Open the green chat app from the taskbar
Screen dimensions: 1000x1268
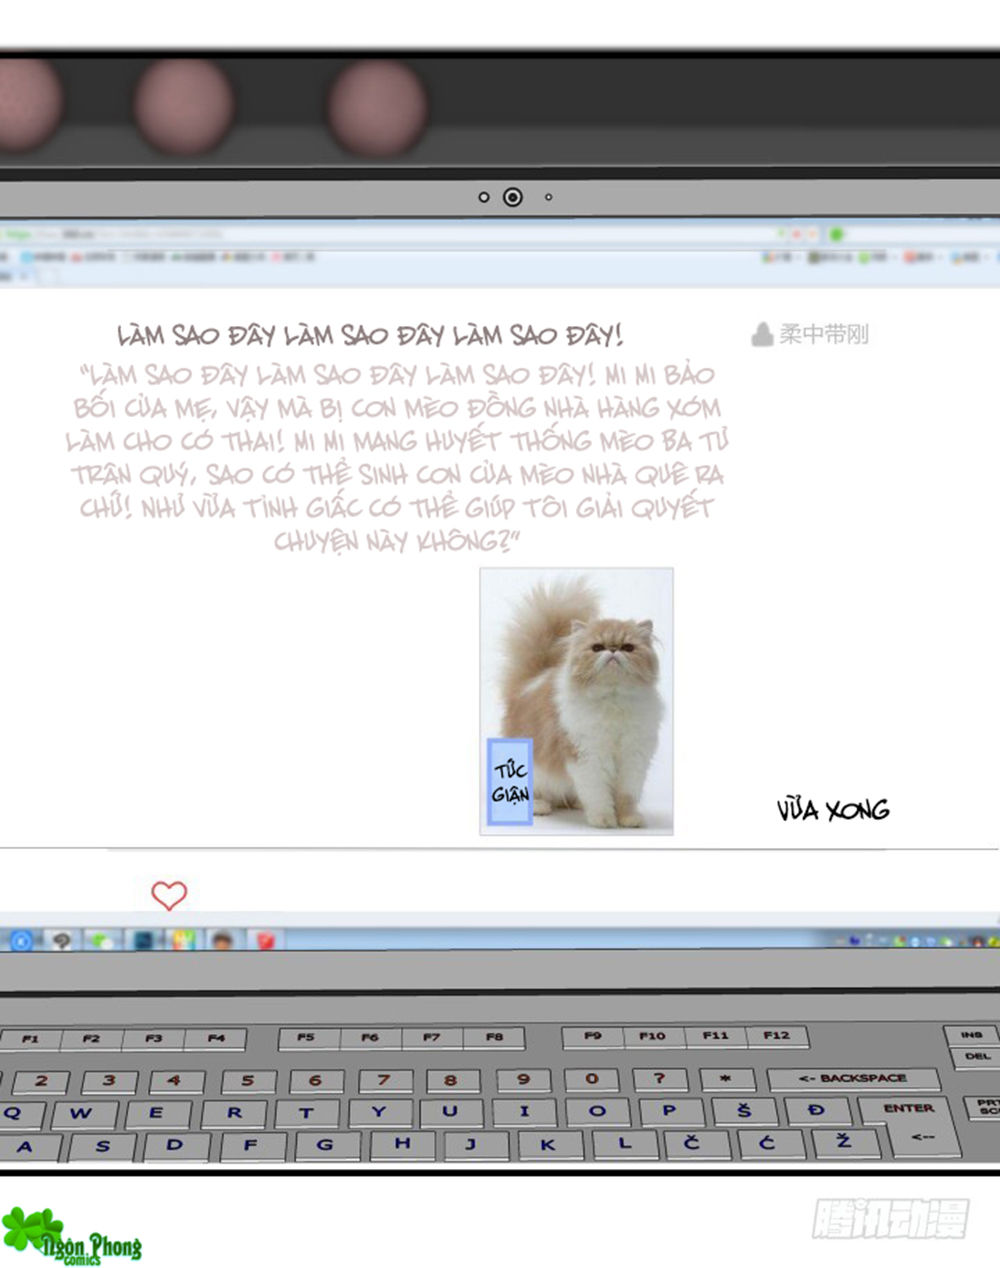pos(100,940)
